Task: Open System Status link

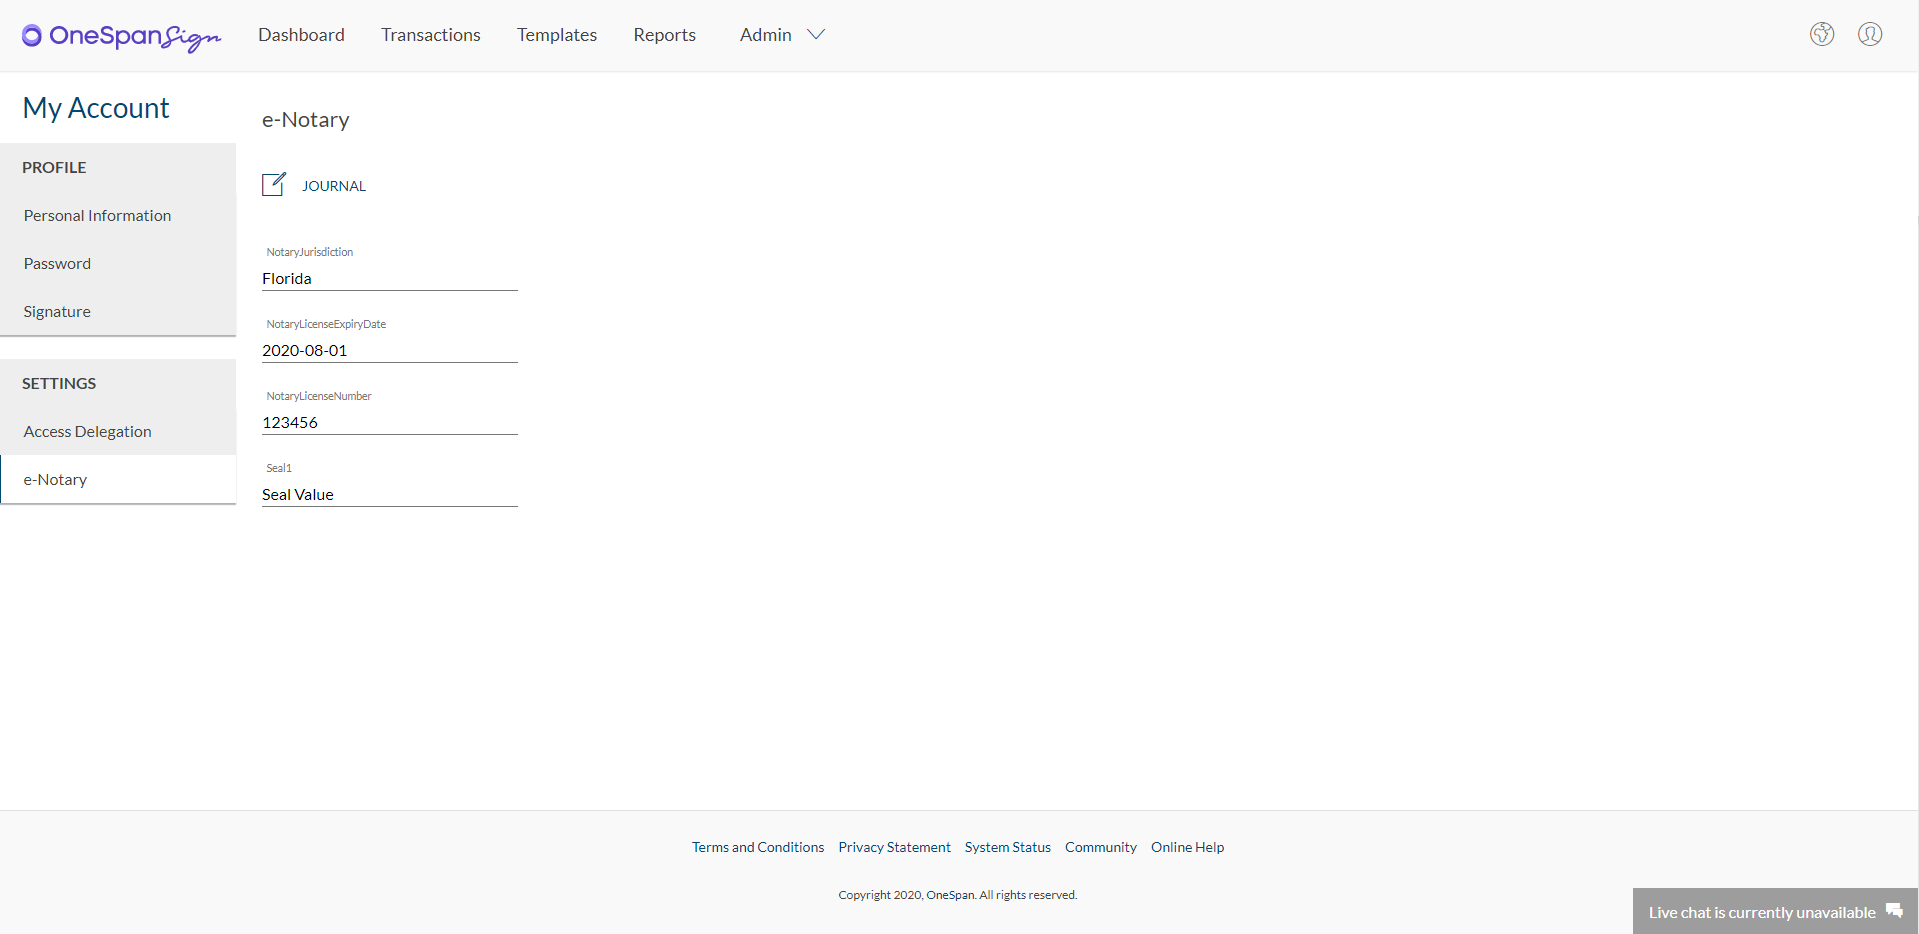Action: click(x=1008, y=847)
